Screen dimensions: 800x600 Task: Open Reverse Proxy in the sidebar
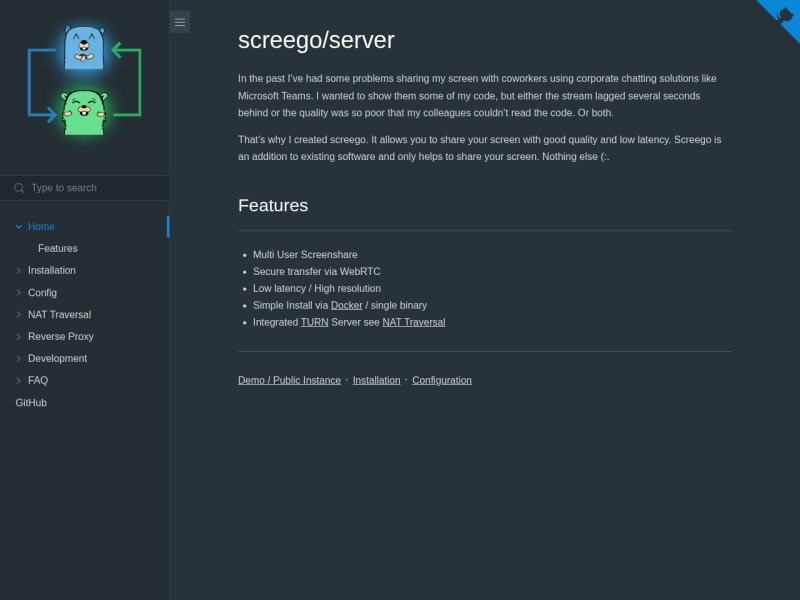pos(61,336)
